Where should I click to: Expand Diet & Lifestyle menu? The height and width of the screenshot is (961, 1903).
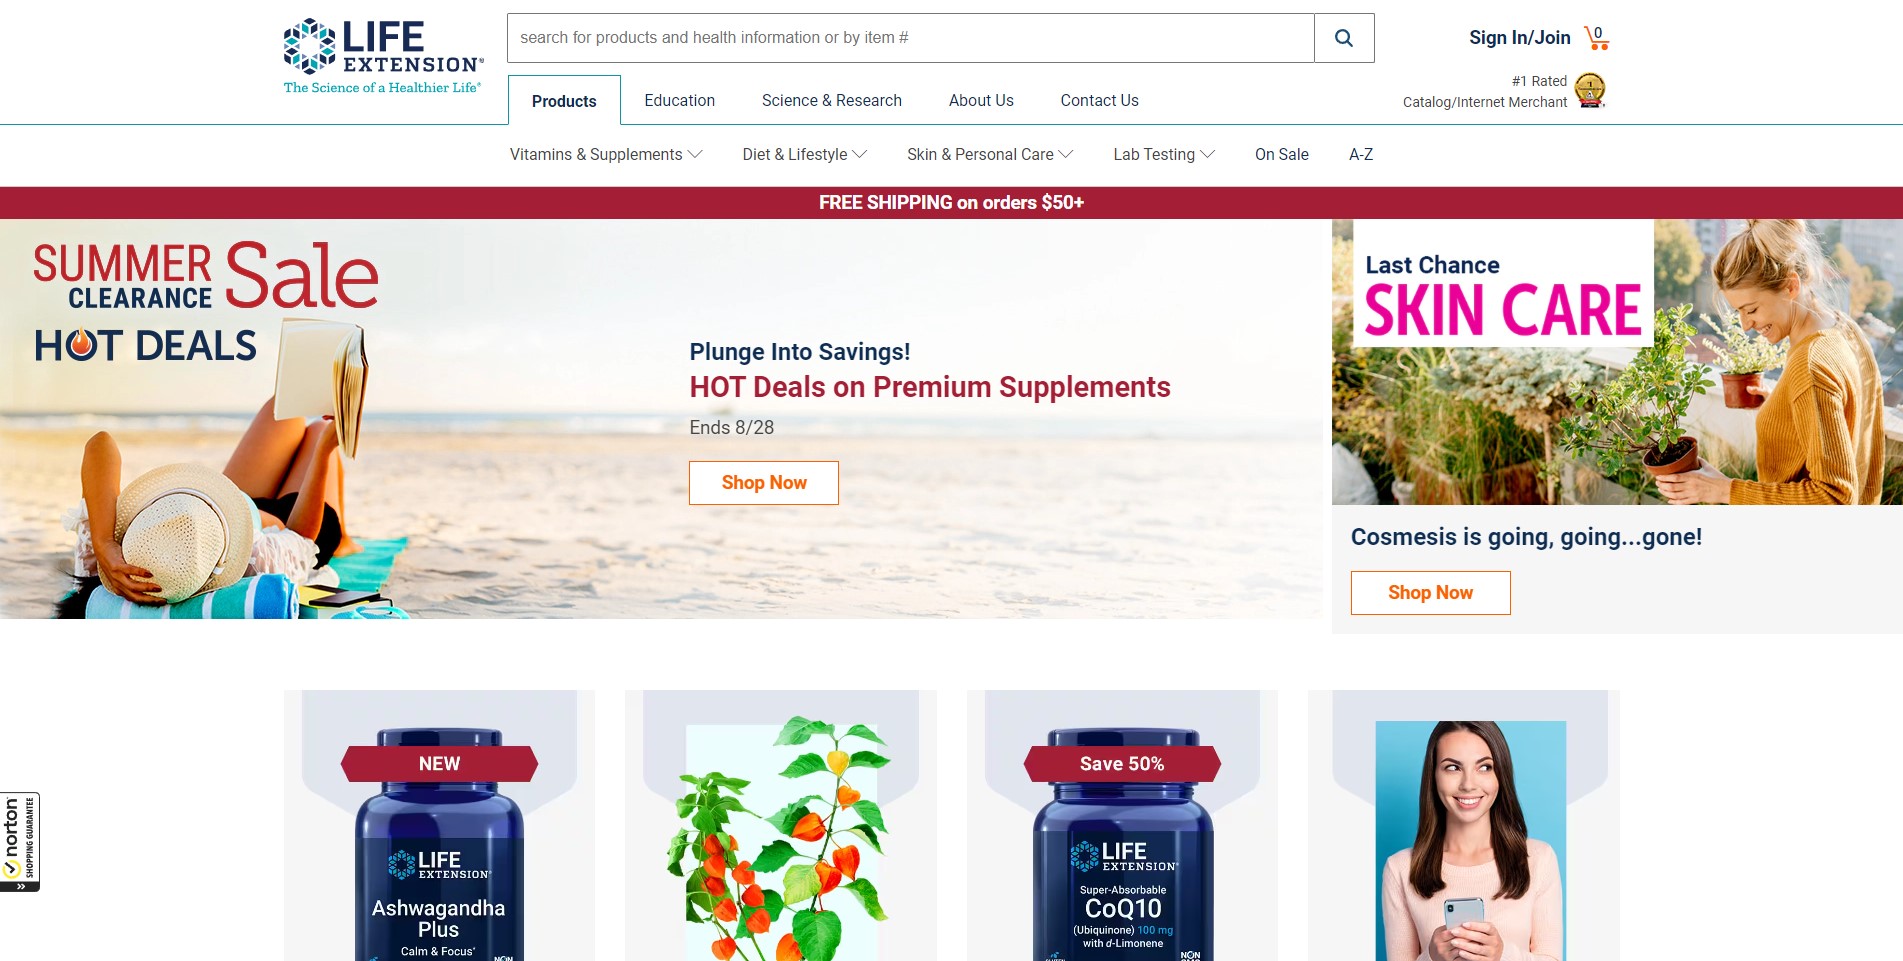[x=804, y=154]
